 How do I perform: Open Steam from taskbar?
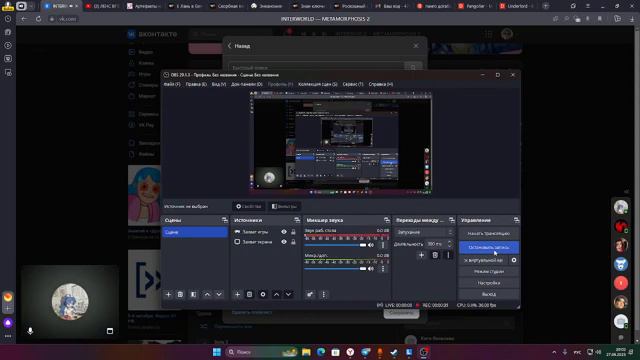pos(394,352)
